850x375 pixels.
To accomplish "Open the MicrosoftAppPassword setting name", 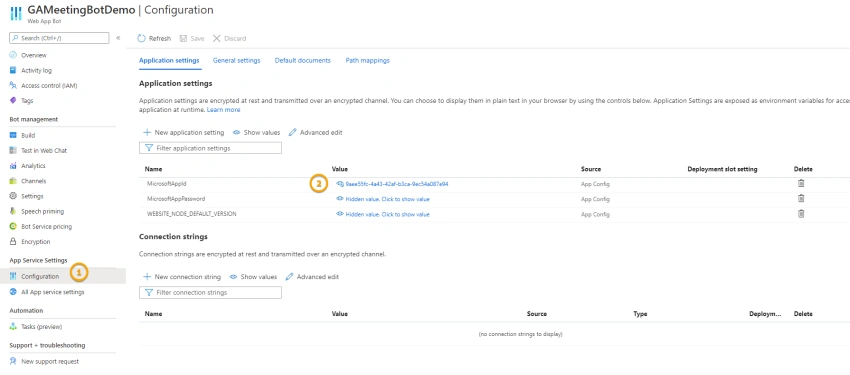I will click(176, 199).
